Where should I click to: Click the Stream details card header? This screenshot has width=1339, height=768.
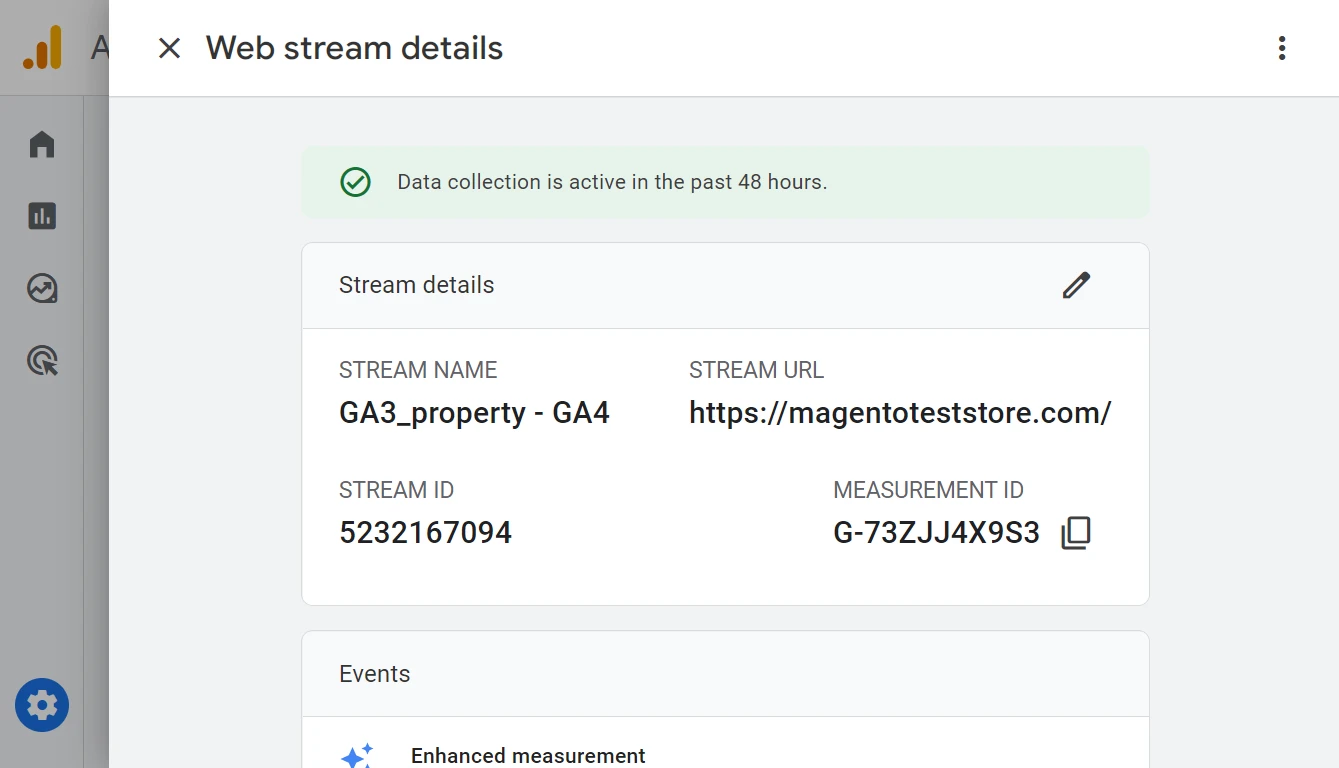(x=417, y=285)
